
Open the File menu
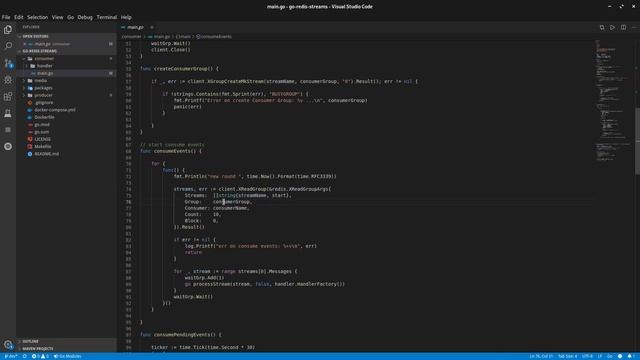pos(6,17)
